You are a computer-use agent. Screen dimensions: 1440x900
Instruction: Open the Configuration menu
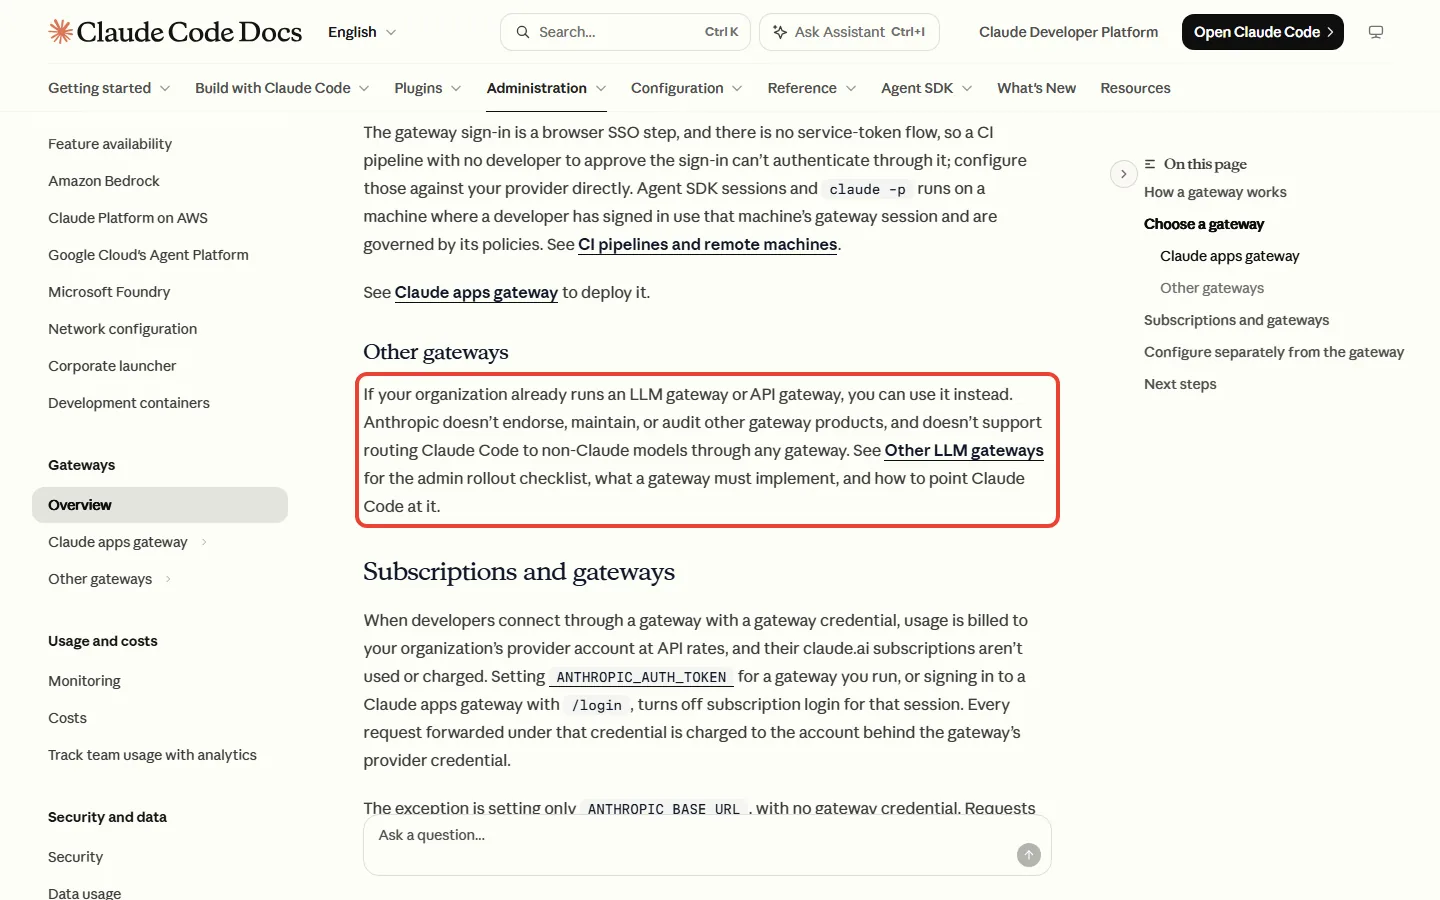[687, 88]
